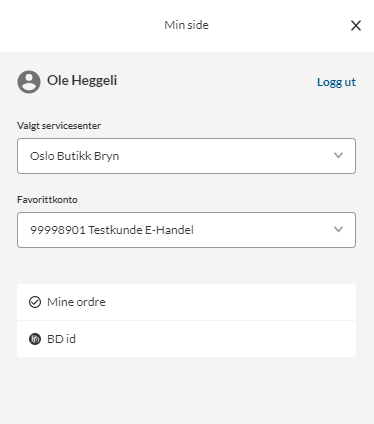Click the Mine ordre text label
This screenshot has width=374, height=424.
[76, 302]
